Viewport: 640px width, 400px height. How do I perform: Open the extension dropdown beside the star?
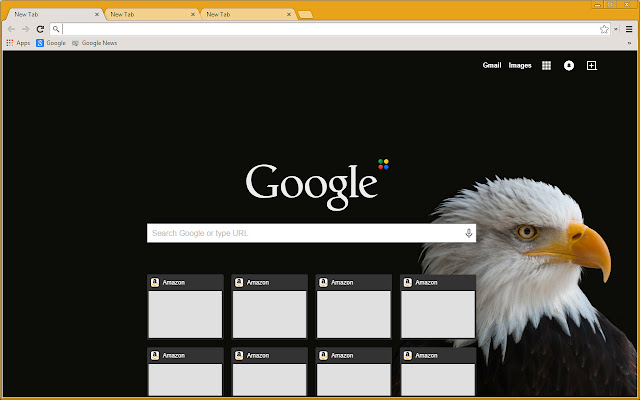click(616, 29)
